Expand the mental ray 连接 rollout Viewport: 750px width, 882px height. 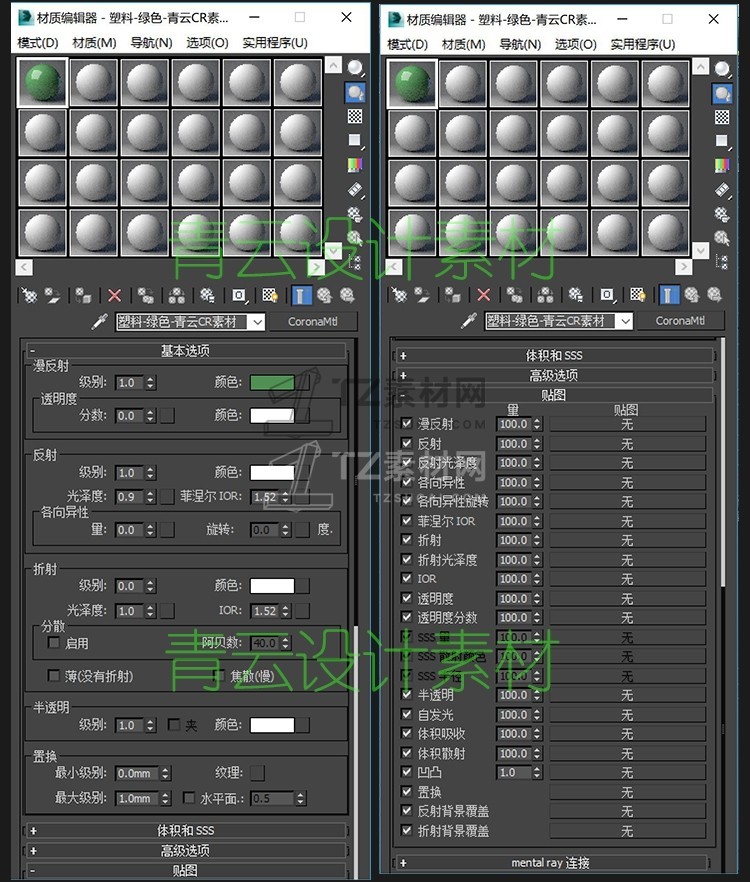coord(550,862)
